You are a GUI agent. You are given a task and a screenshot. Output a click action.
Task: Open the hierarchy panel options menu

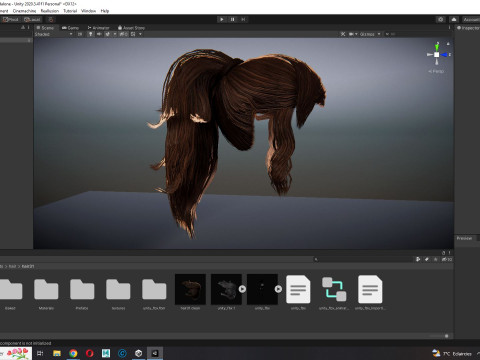coord(29,28)
